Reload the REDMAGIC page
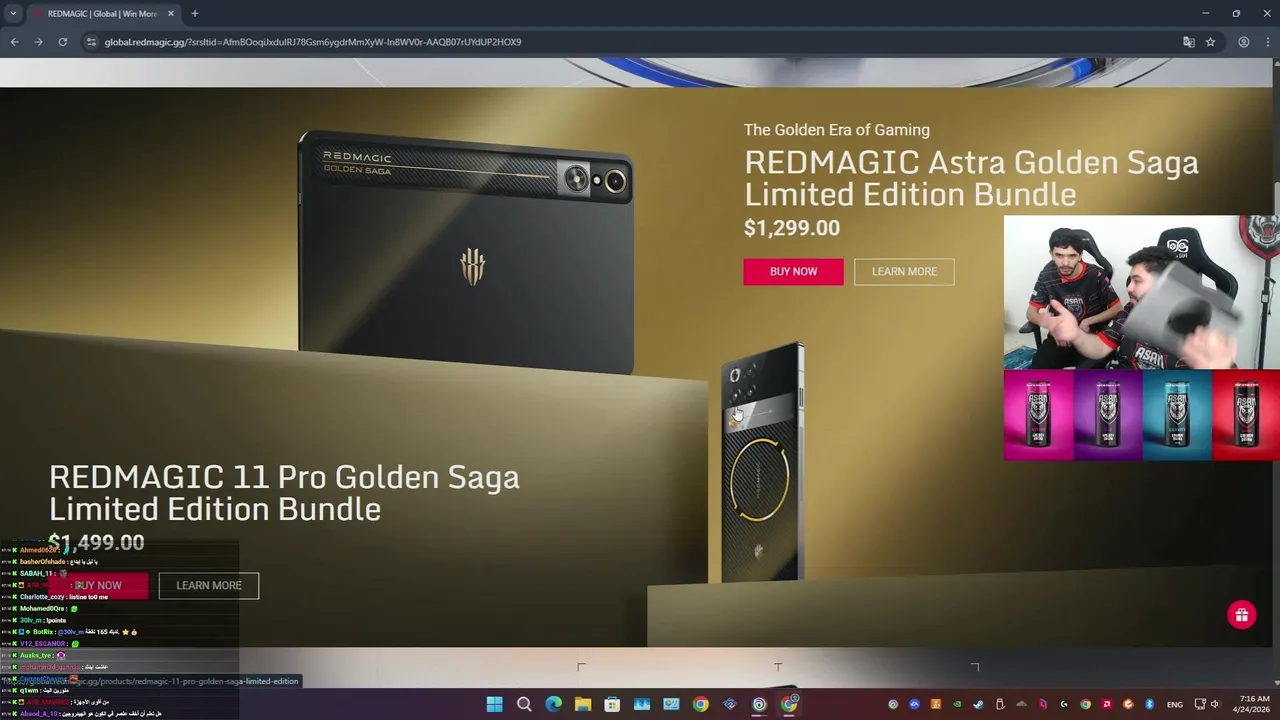The image size is (1280, 720). [63, 42]
